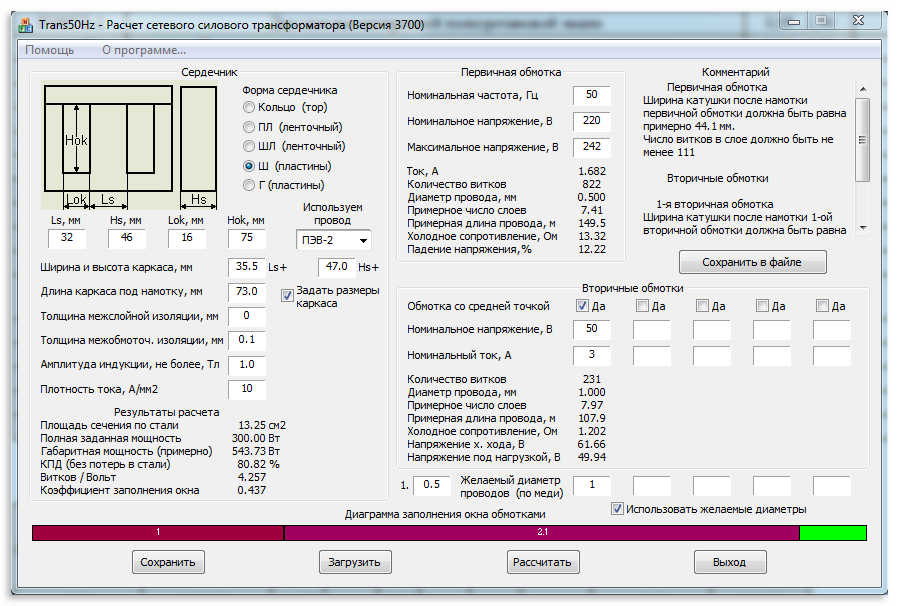Select the Ш (пластины) core shape
Image resolution: width=899 pixels, height=606 pixels.
pyautogui.click(x=287, y=166)
